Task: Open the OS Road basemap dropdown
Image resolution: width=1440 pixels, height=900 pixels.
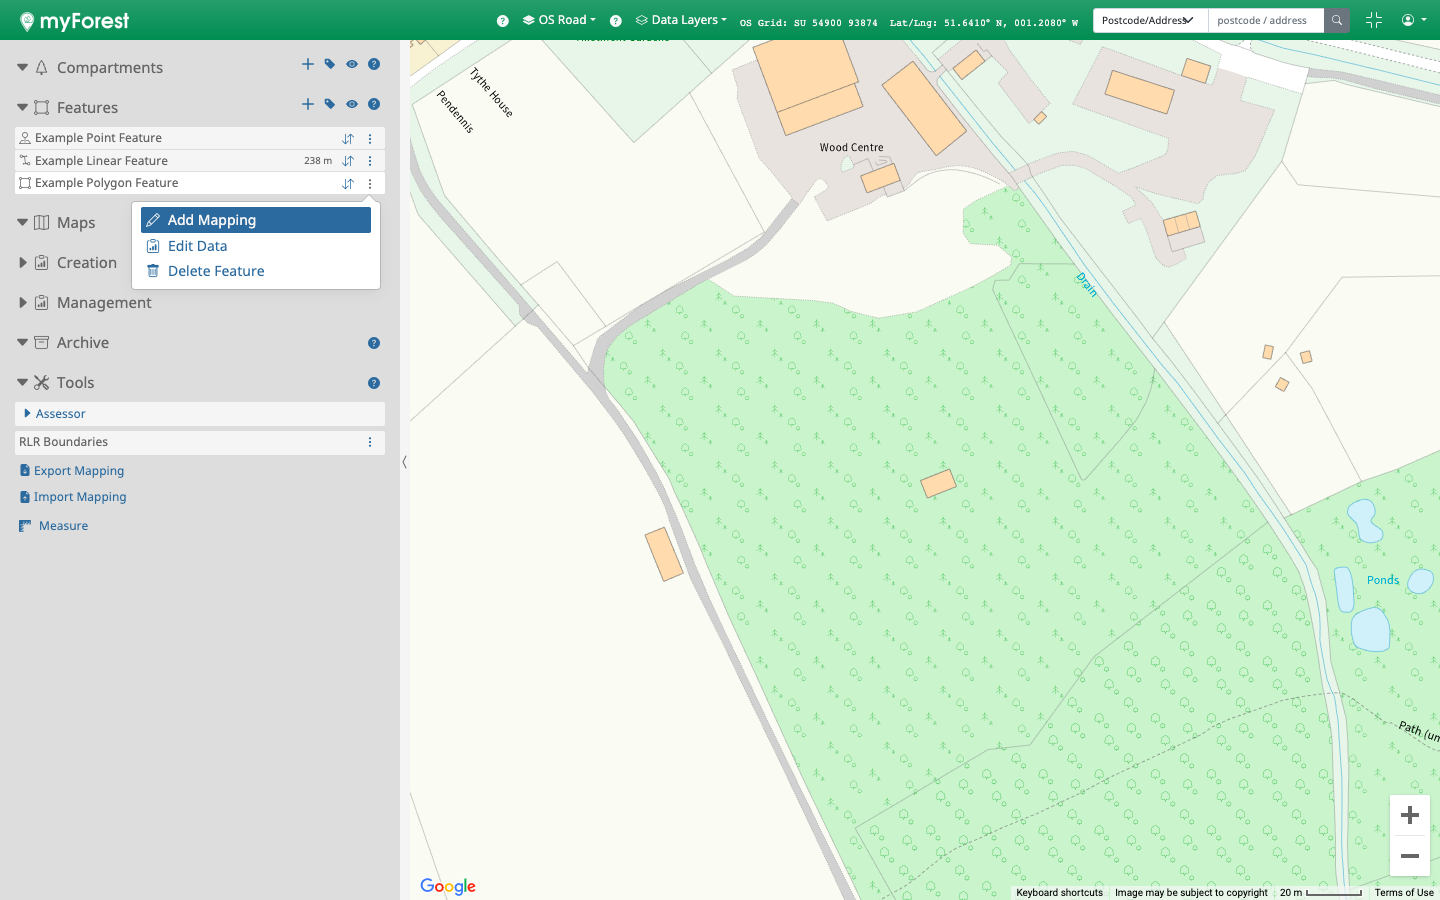Action: tap(559, 20)
